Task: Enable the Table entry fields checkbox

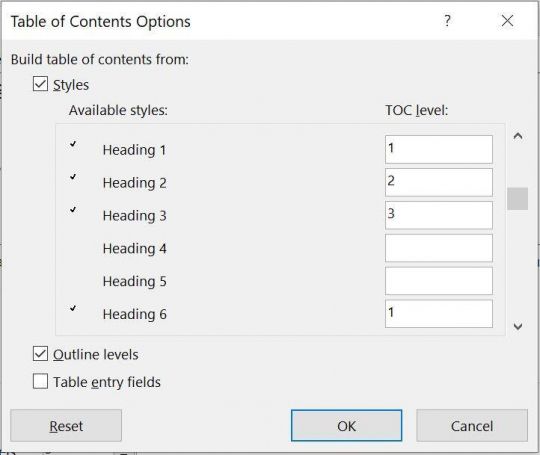Action: coord(40,381)
